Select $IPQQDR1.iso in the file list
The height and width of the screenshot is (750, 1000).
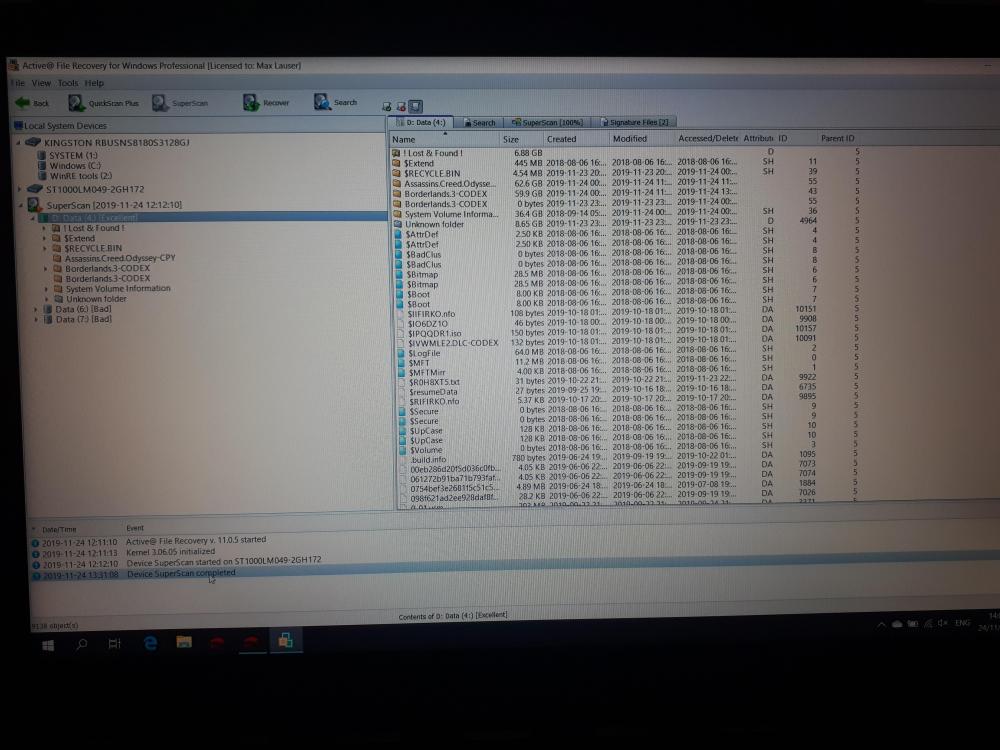434,334
